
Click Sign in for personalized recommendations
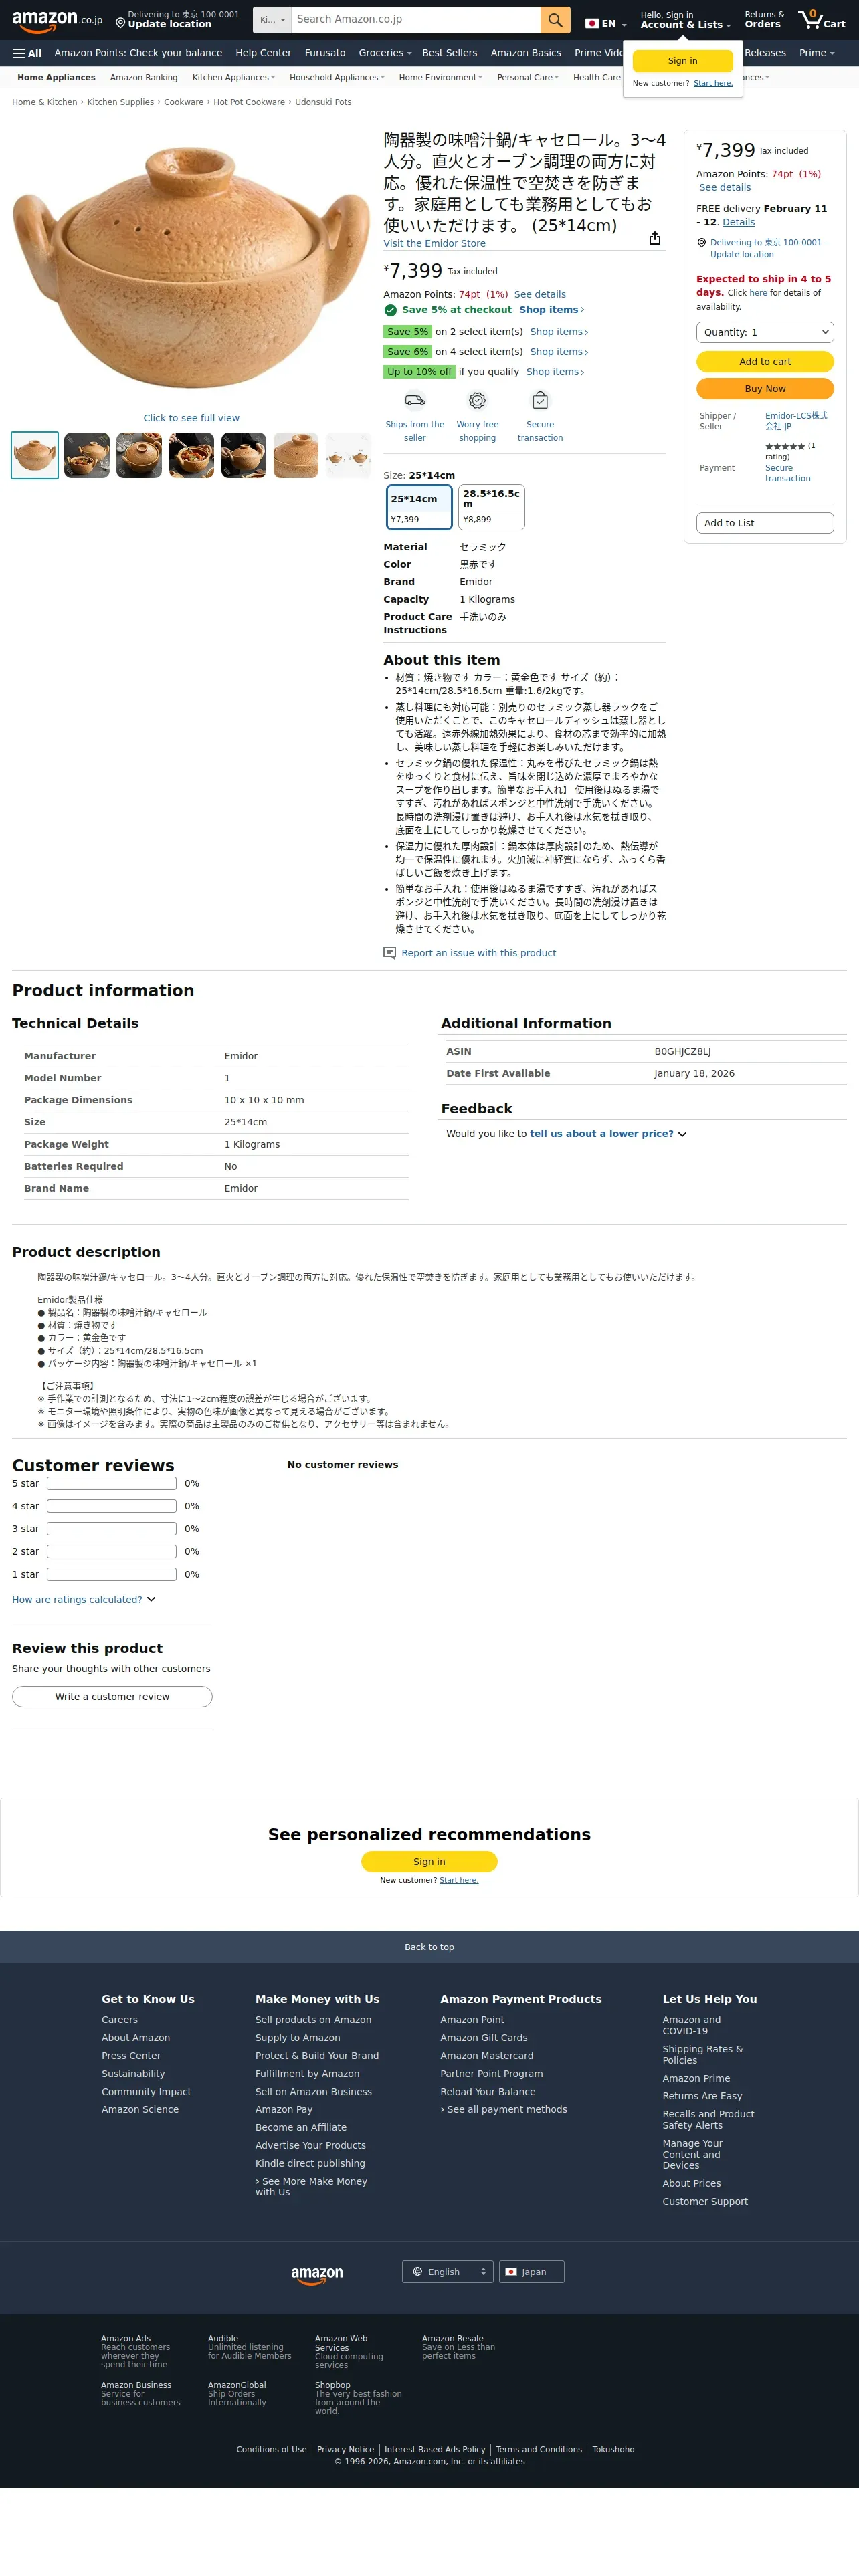(x=429, y=1862)
